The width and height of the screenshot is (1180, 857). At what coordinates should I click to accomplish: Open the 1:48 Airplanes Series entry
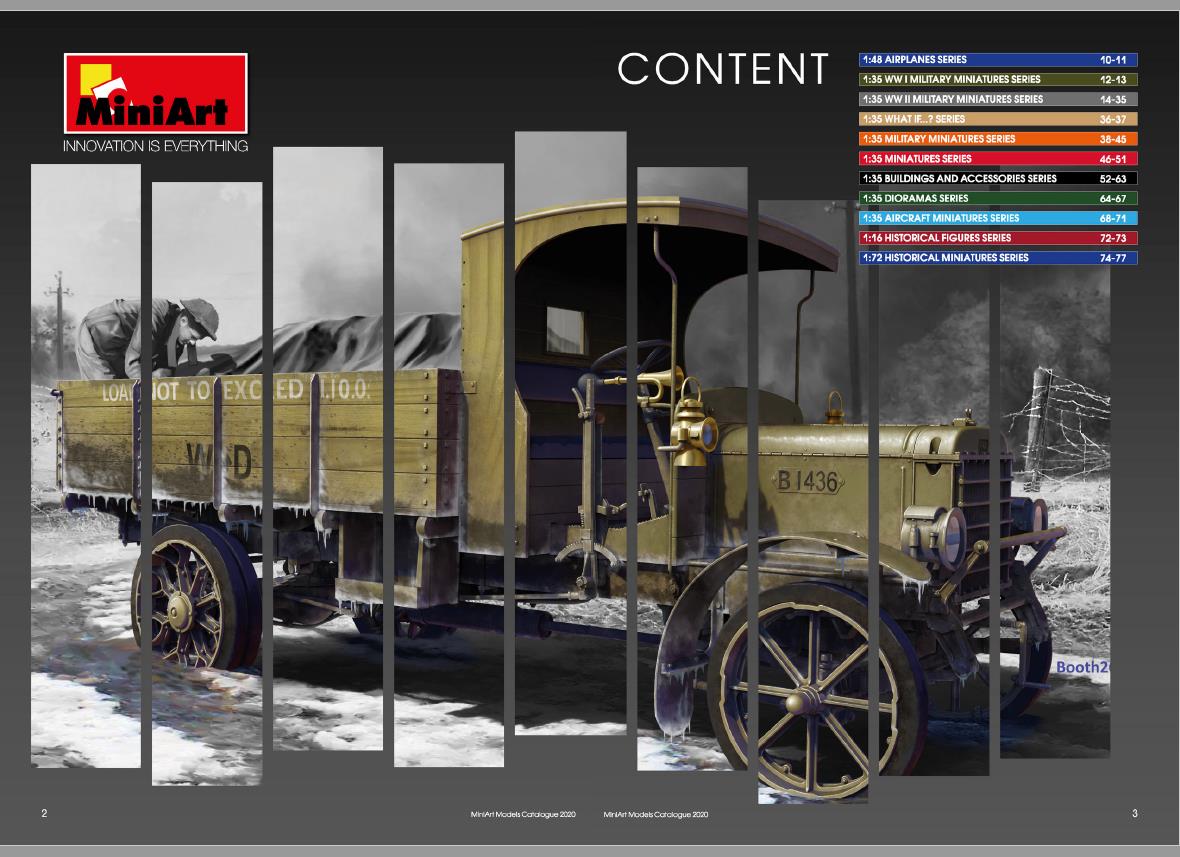[998, 59]
